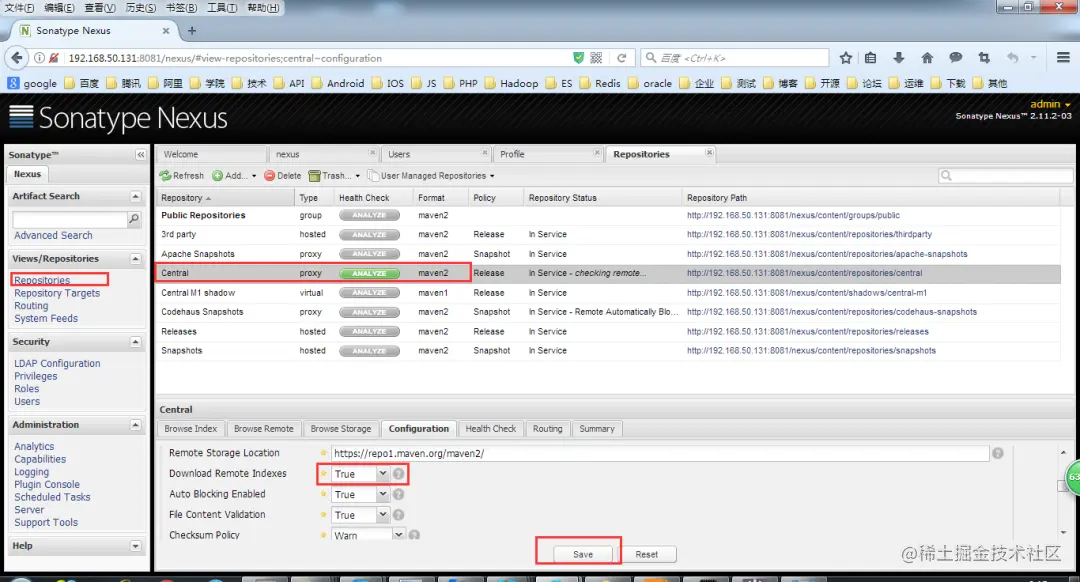
Task: Click the Remote Storage Location field
Action: pyautogui.click(x=660, y=453)
